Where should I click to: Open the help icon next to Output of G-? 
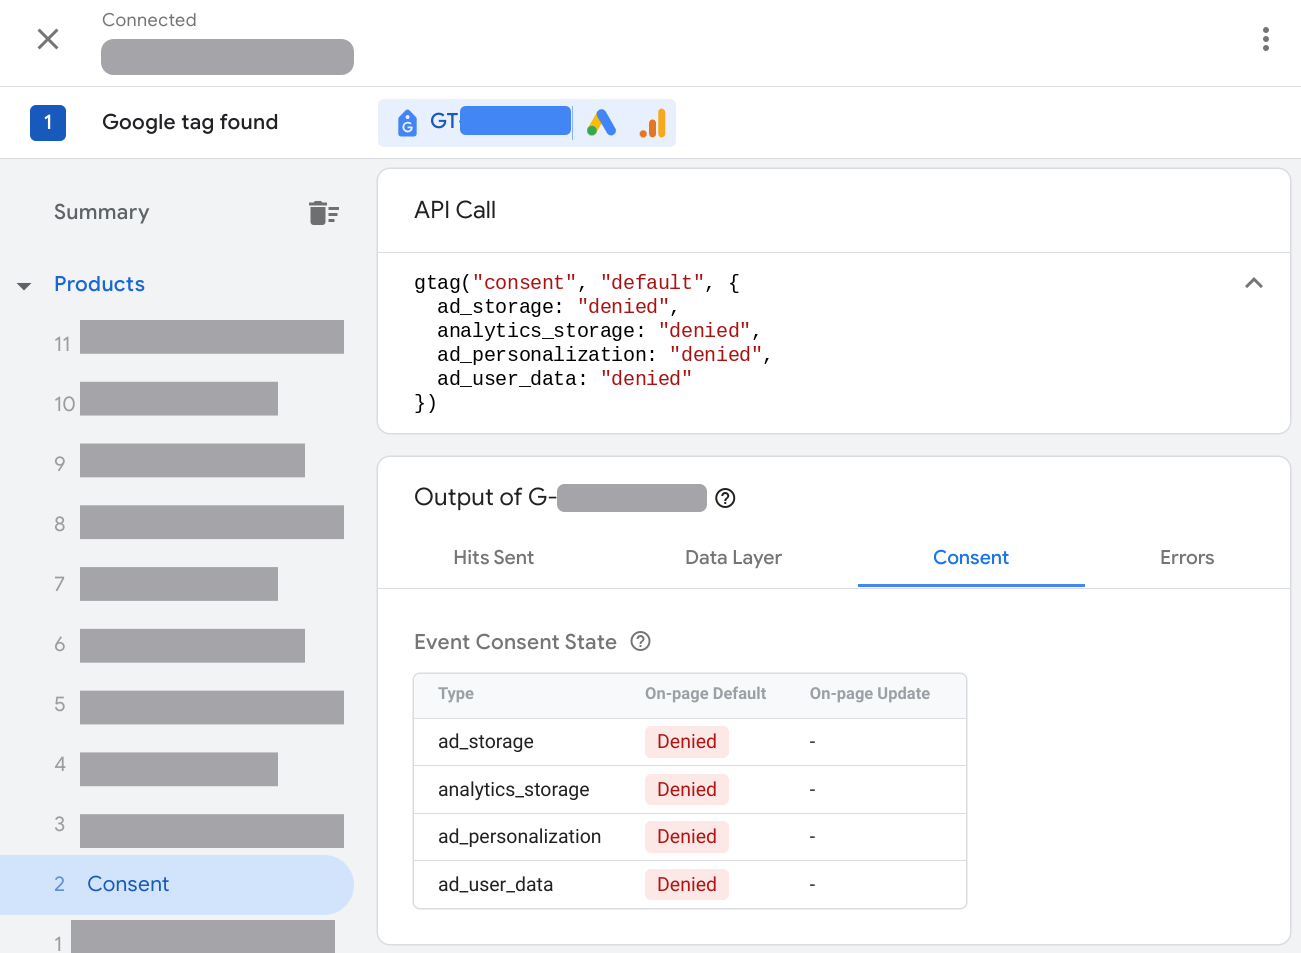click(x=725, y=497)
